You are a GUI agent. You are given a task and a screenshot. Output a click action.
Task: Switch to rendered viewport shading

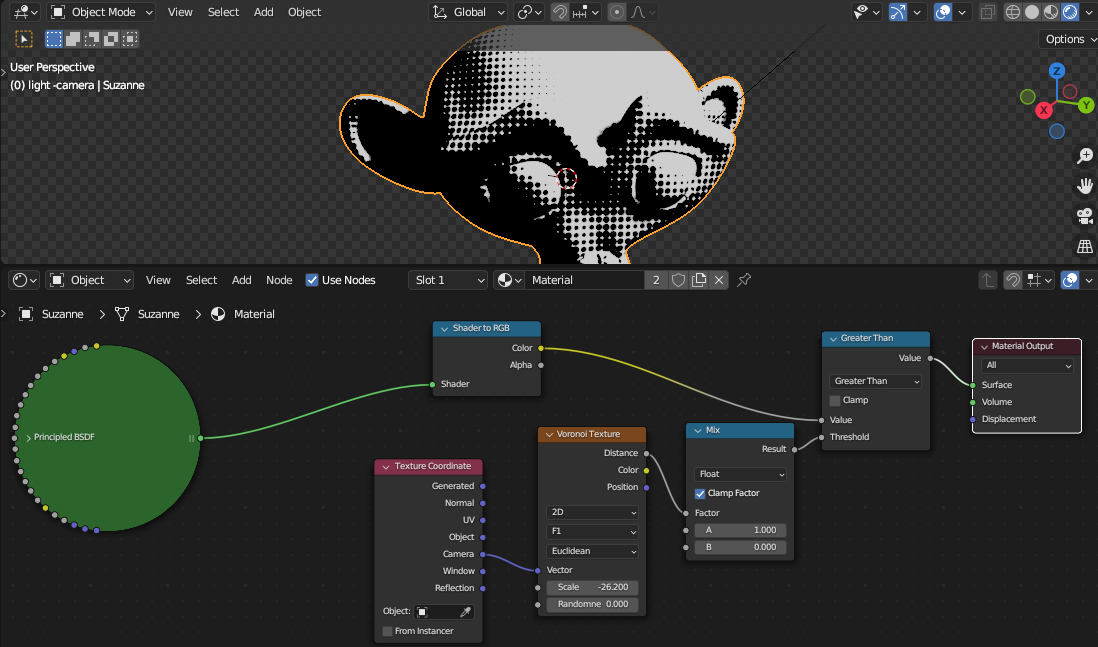coord(1069,12)
